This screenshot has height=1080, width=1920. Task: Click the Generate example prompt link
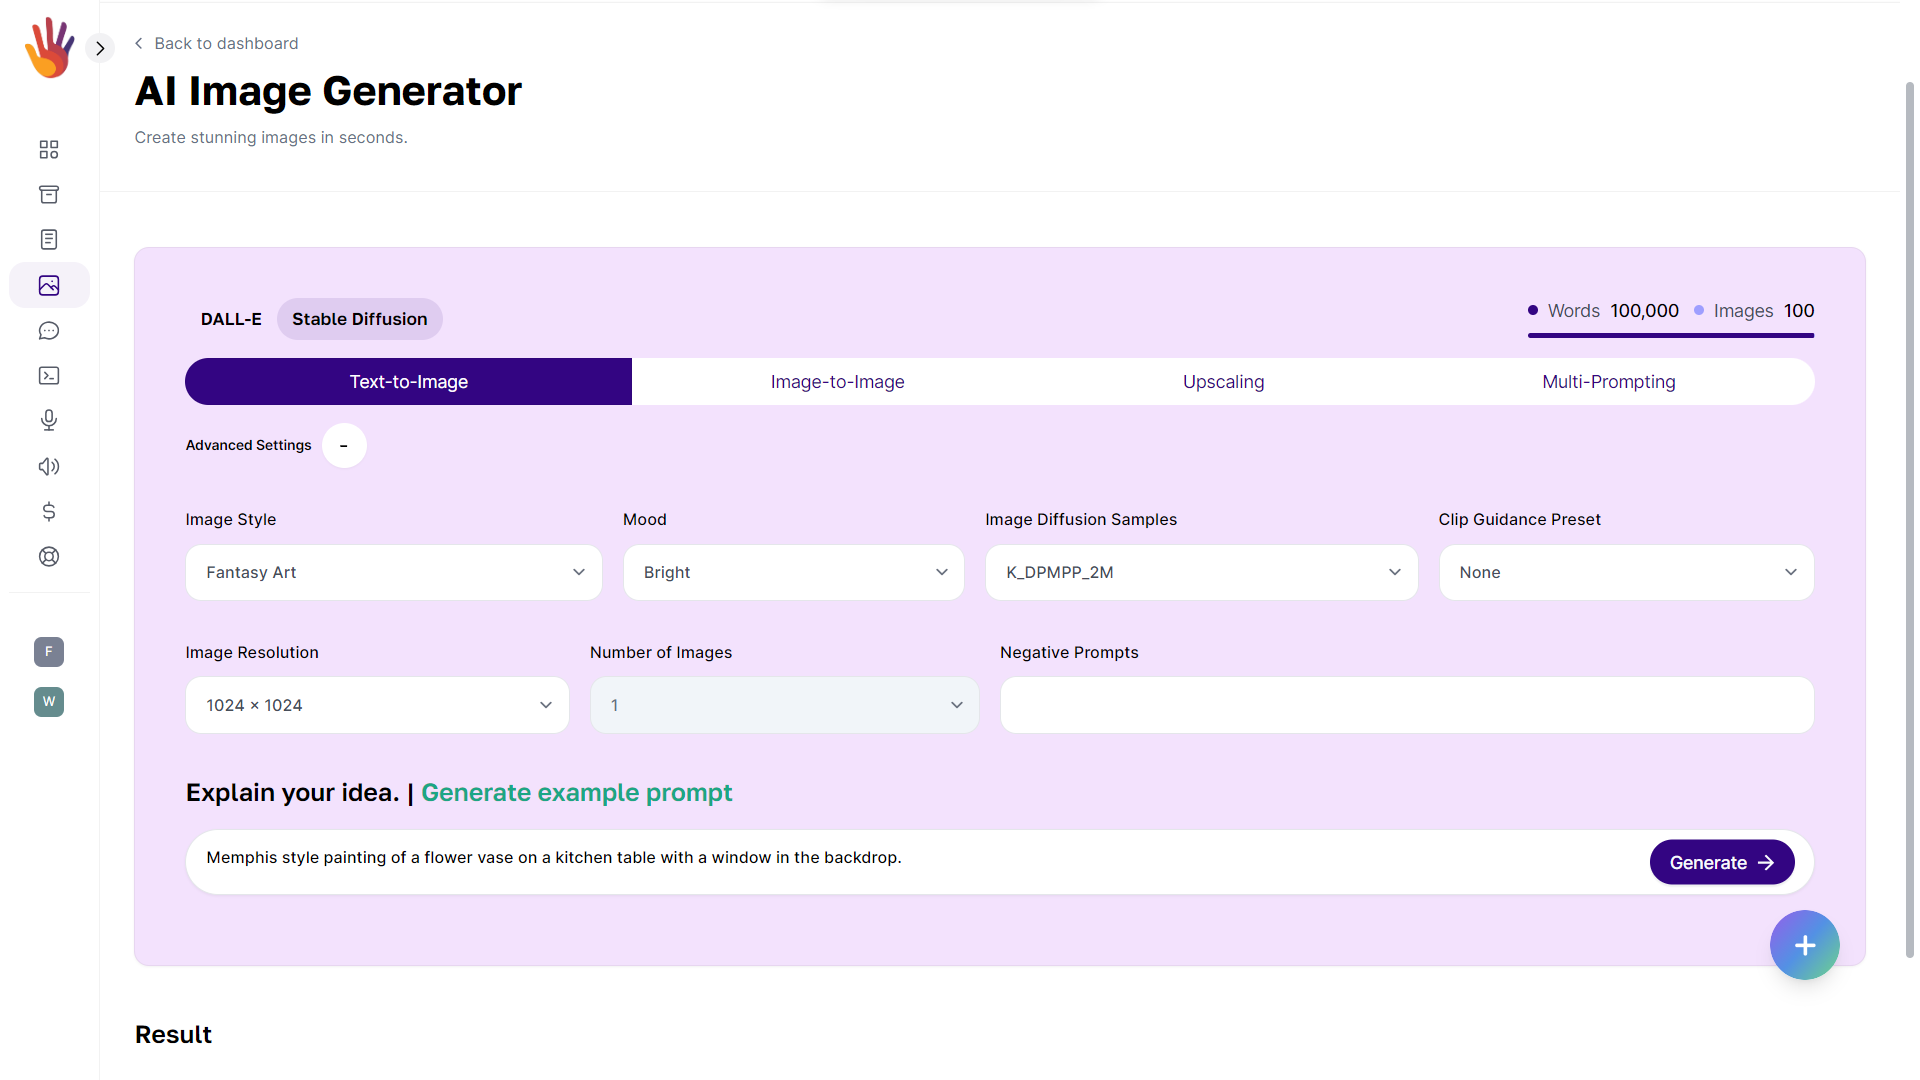(x=576, y=792)
